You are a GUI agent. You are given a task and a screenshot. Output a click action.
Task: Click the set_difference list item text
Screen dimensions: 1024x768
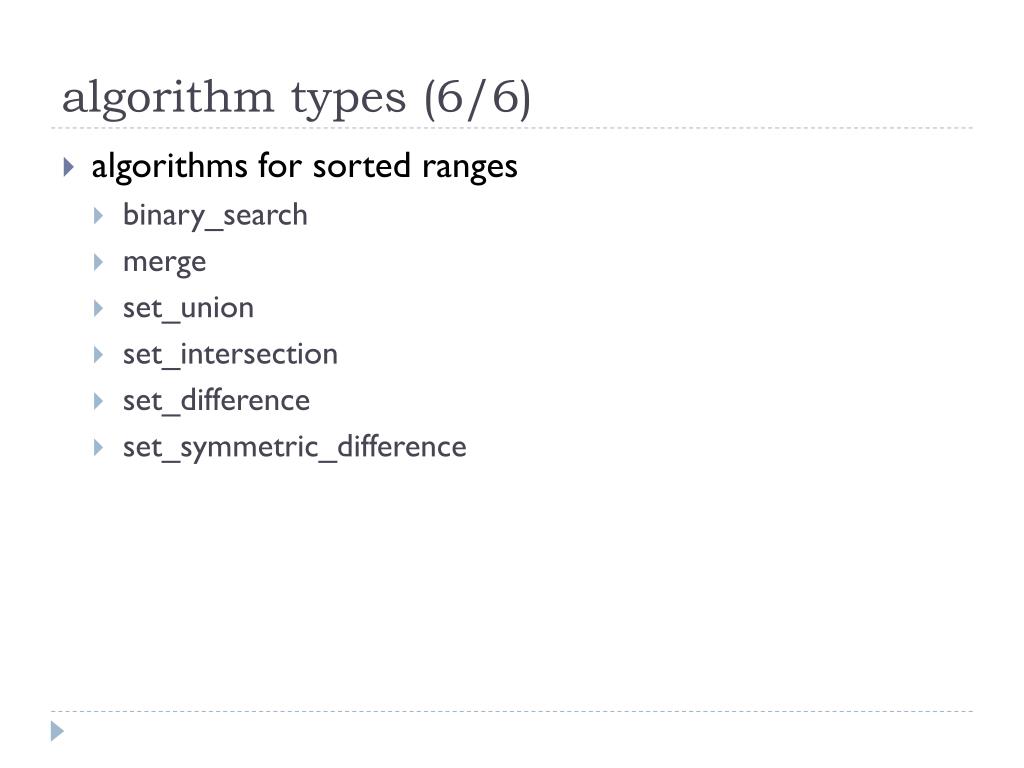point(216,400)
